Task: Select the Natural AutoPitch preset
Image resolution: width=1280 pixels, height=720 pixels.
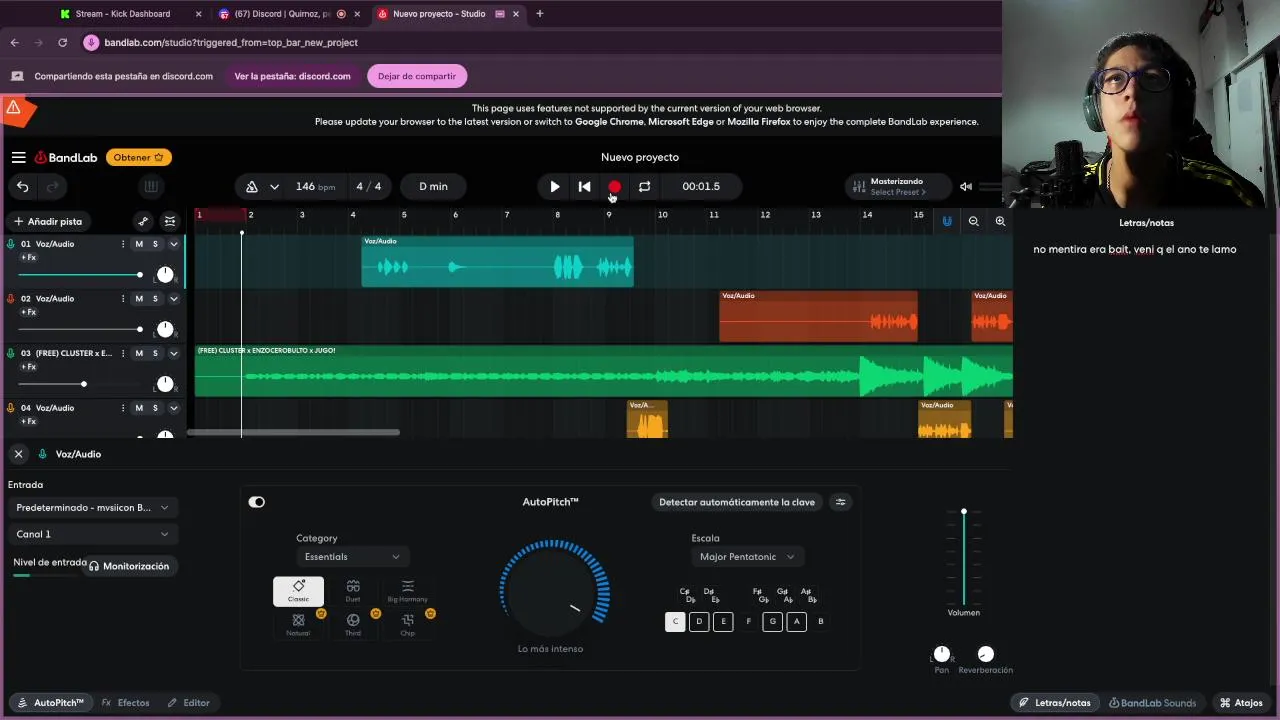Action: point(298,625)
